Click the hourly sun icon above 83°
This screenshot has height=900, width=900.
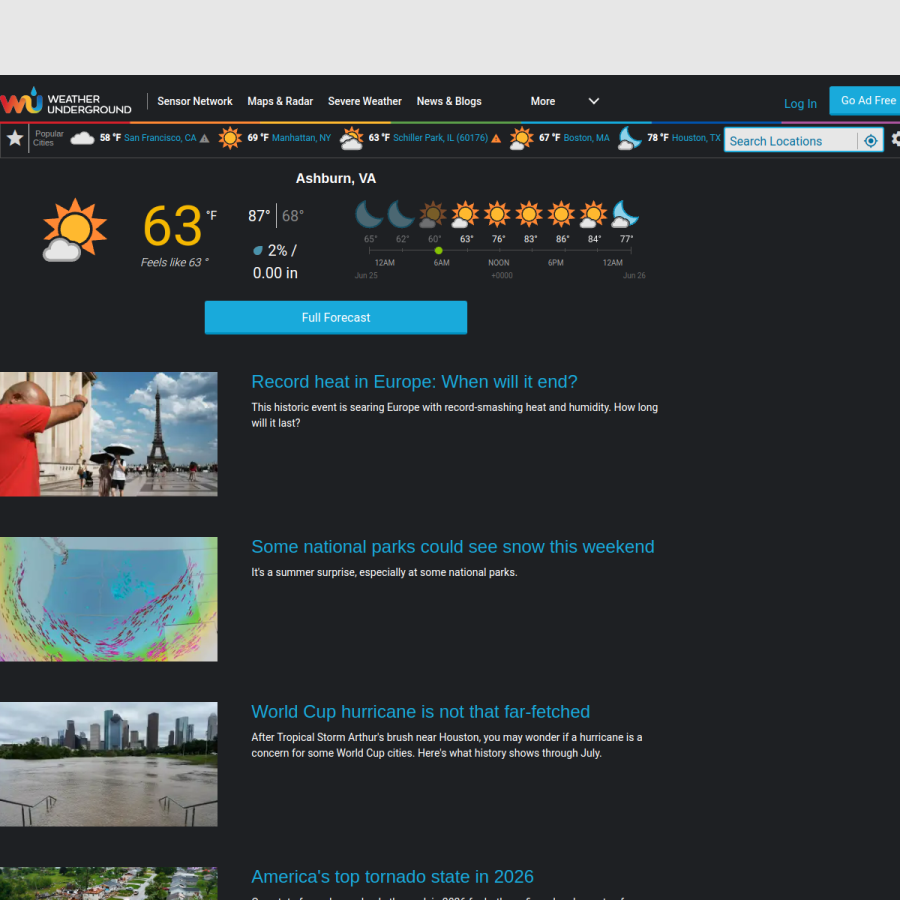(x=529, y=214)
